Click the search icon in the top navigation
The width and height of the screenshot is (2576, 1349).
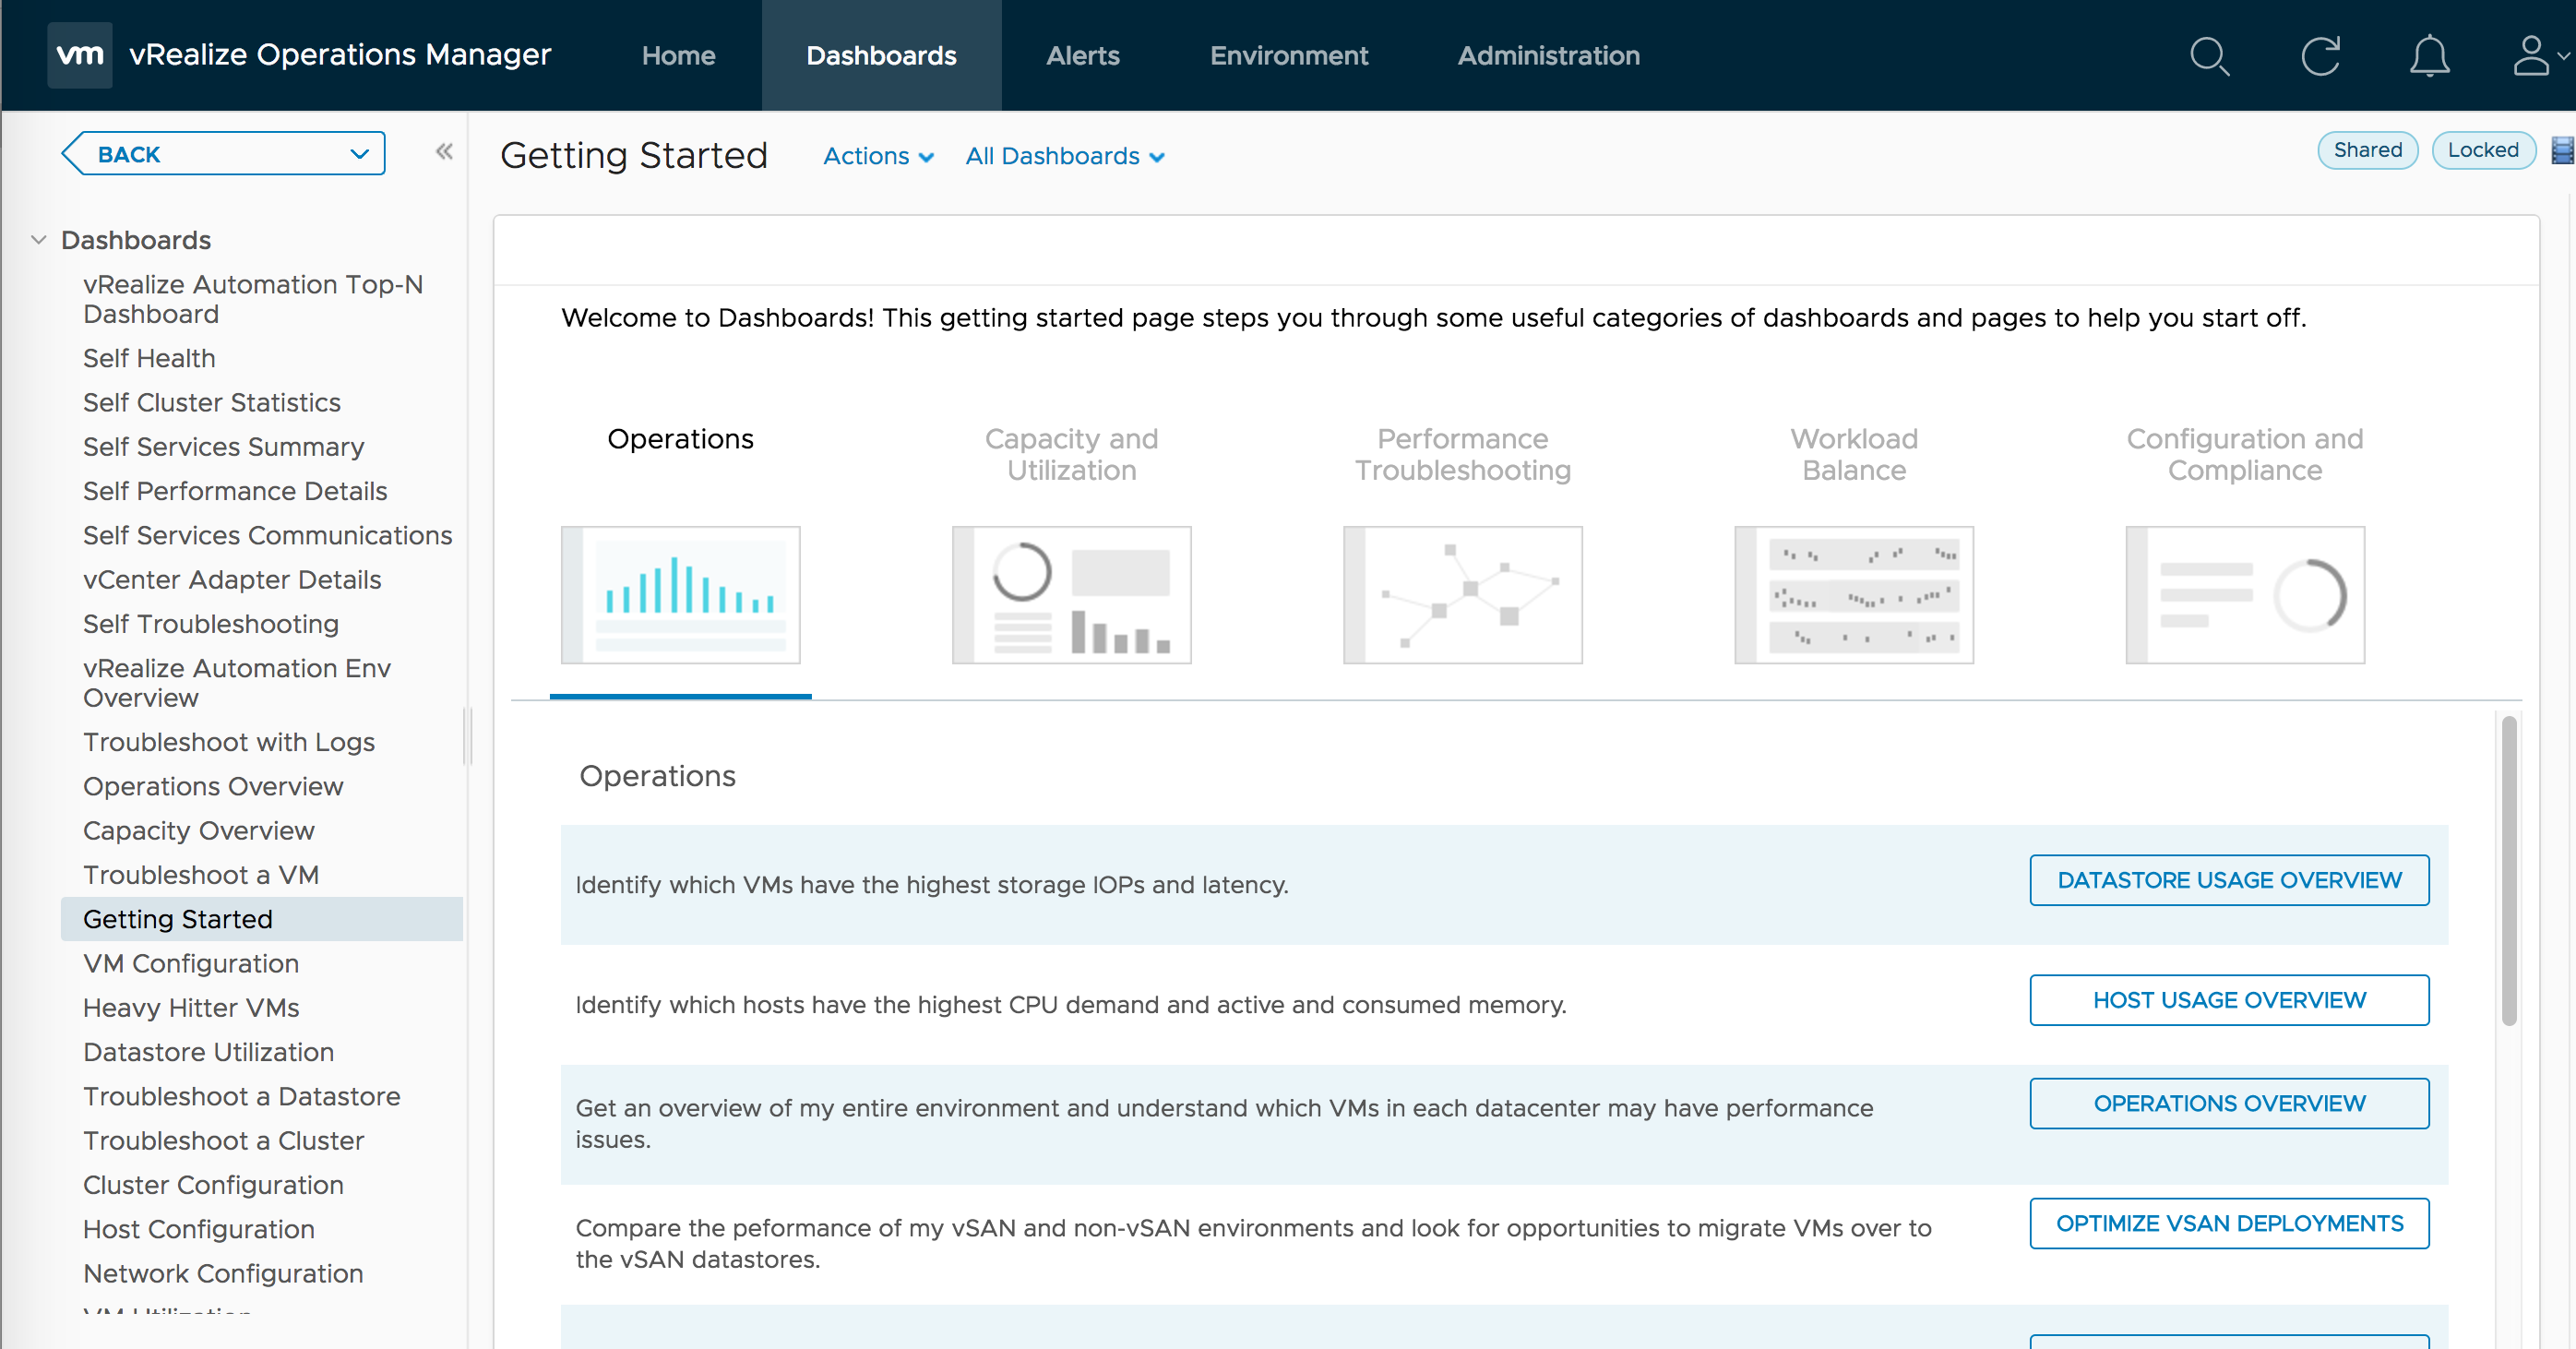(2208, 54)
